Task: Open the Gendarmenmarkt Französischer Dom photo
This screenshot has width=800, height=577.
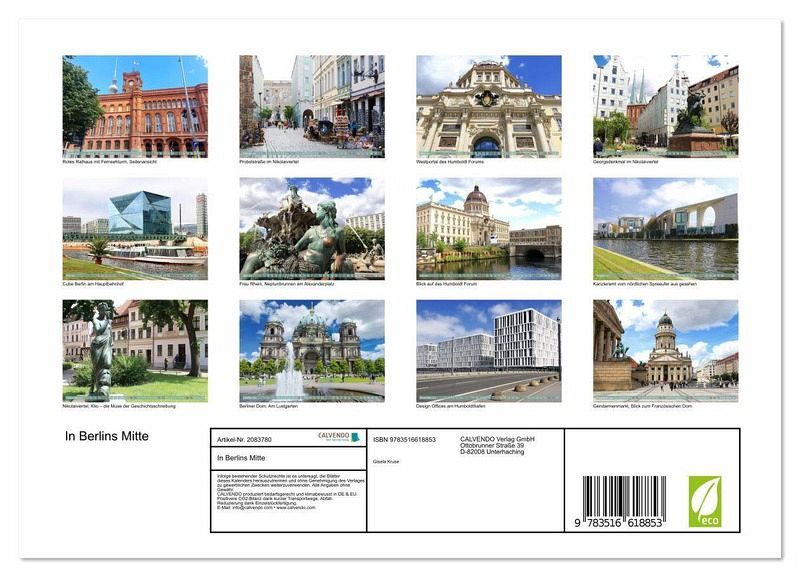Action: 665,351
